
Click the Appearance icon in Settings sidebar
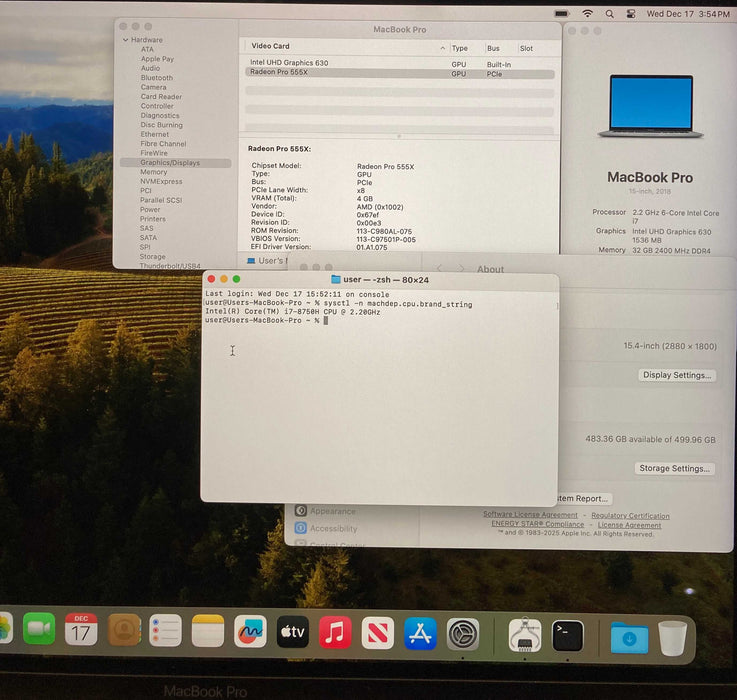[301, 511]
